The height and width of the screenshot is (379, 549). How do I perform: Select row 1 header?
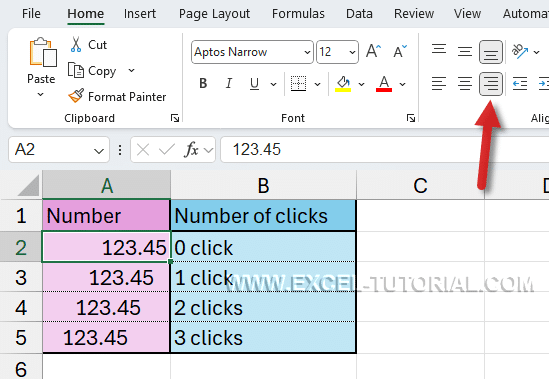[x=21, y=215]
